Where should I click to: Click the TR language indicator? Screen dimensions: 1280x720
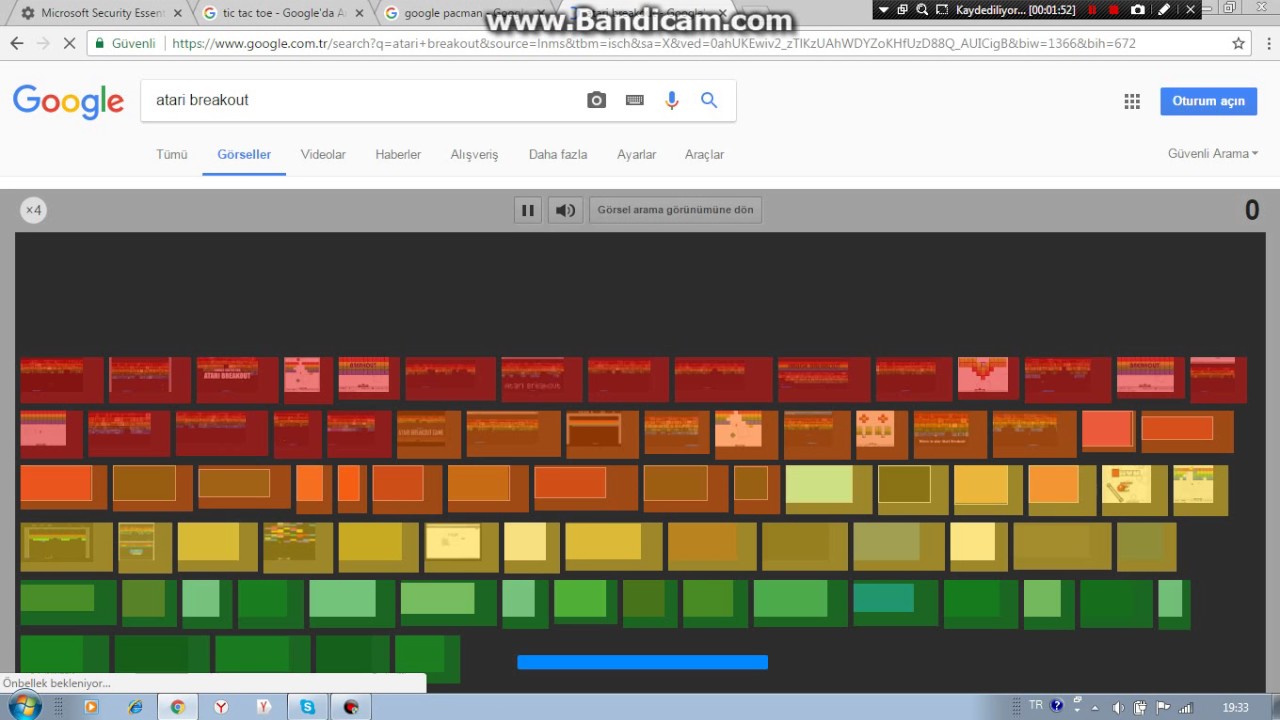click(x=1035, y=705)
